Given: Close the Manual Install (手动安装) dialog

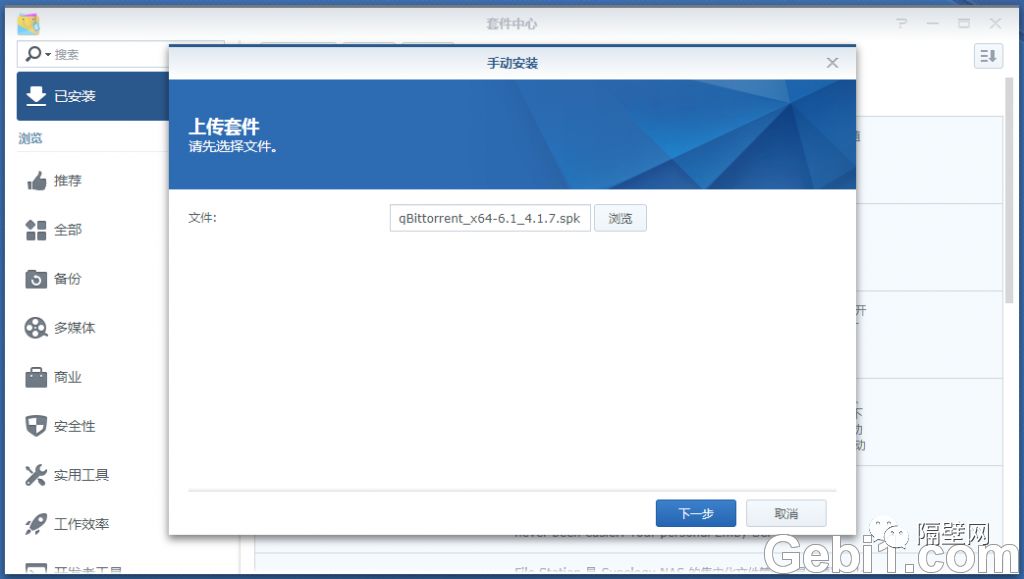Looking at the screenshot, I should tap(832, 63).
